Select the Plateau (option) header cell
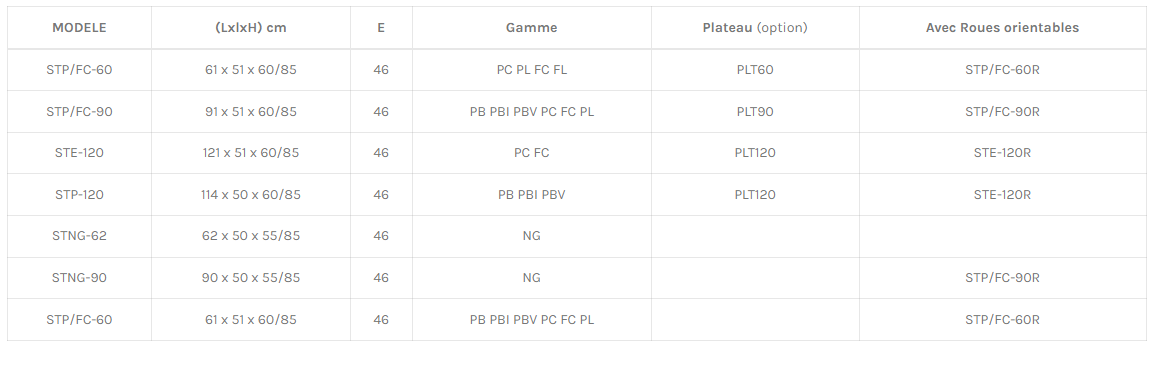 755,27
